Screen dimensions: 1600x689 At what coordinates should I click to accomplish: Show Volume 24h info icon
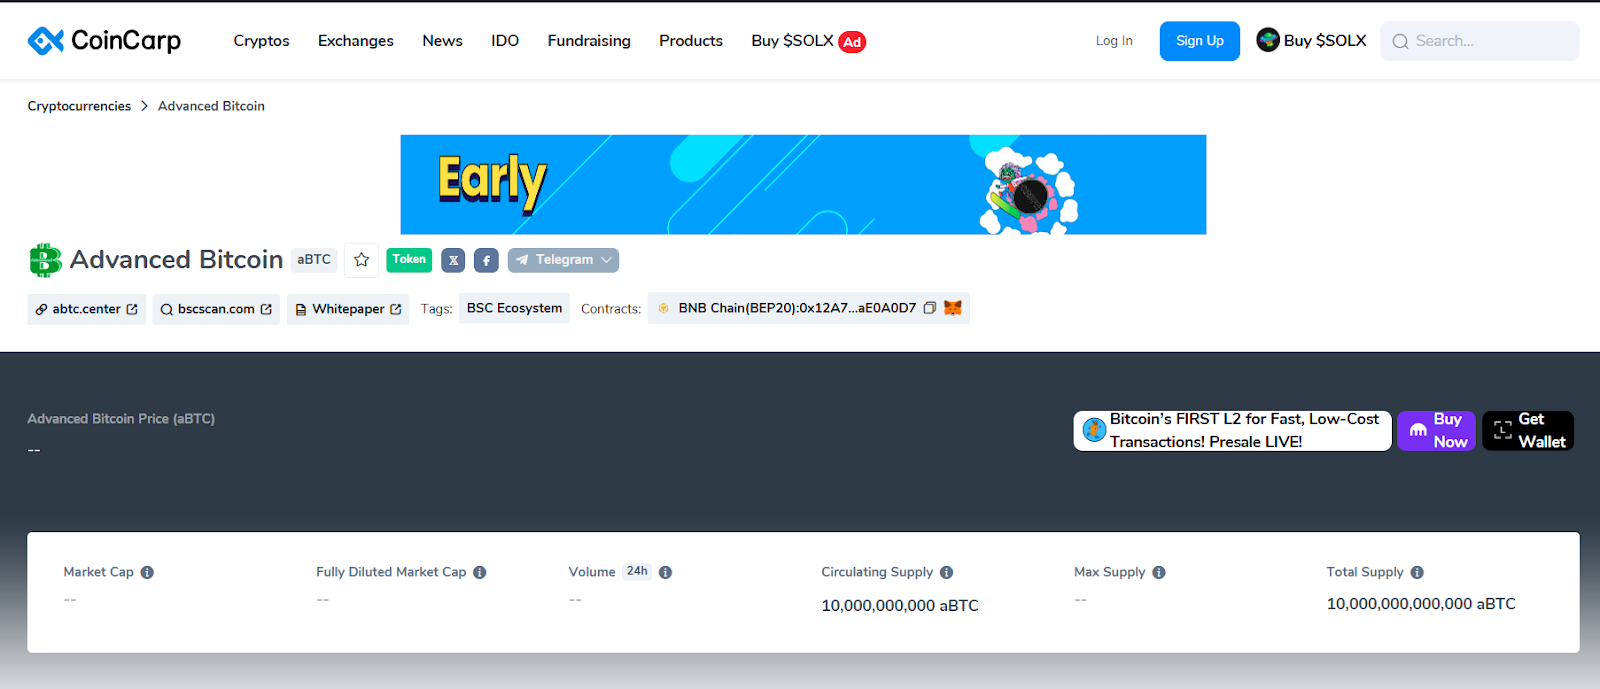(x=666, y=573)
